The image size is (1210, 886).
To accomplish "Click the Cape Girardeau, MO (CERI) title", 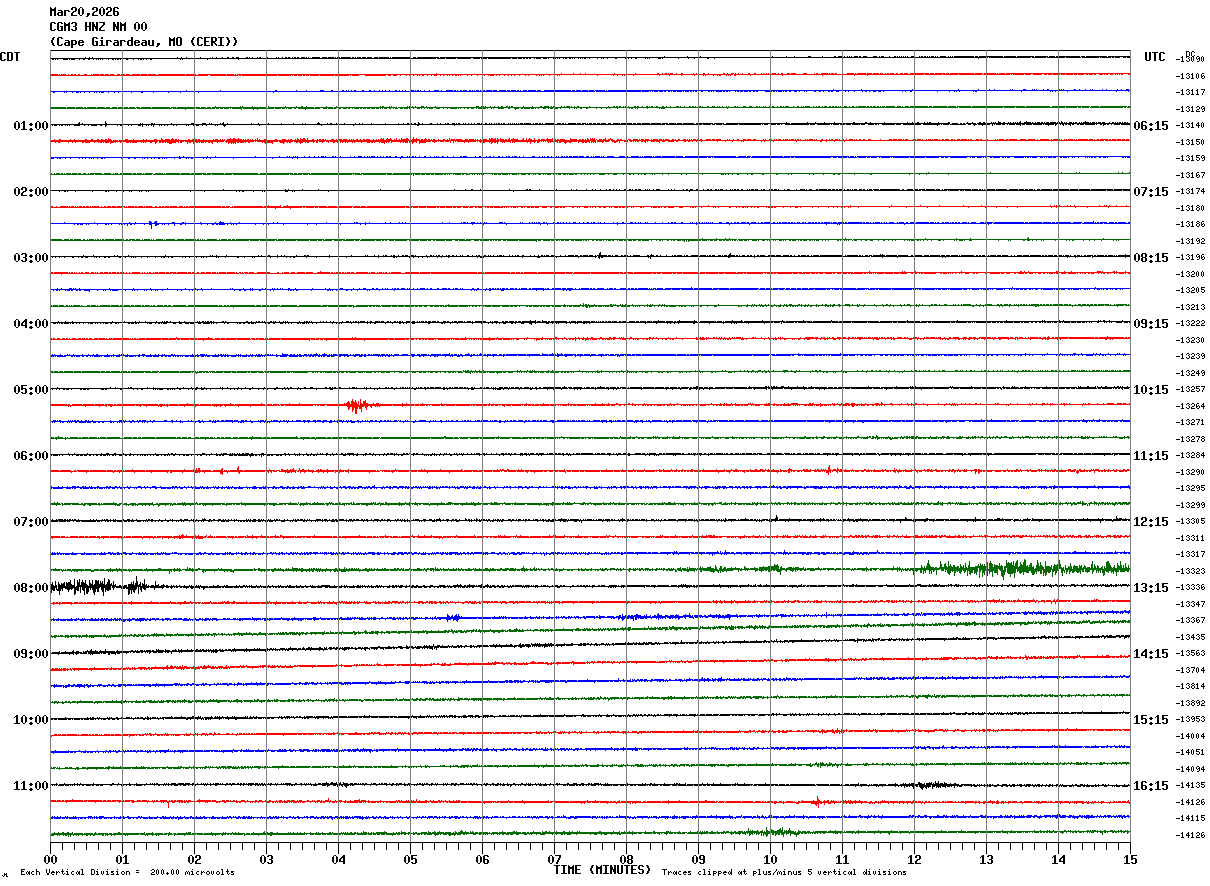I will pos(144,42).
